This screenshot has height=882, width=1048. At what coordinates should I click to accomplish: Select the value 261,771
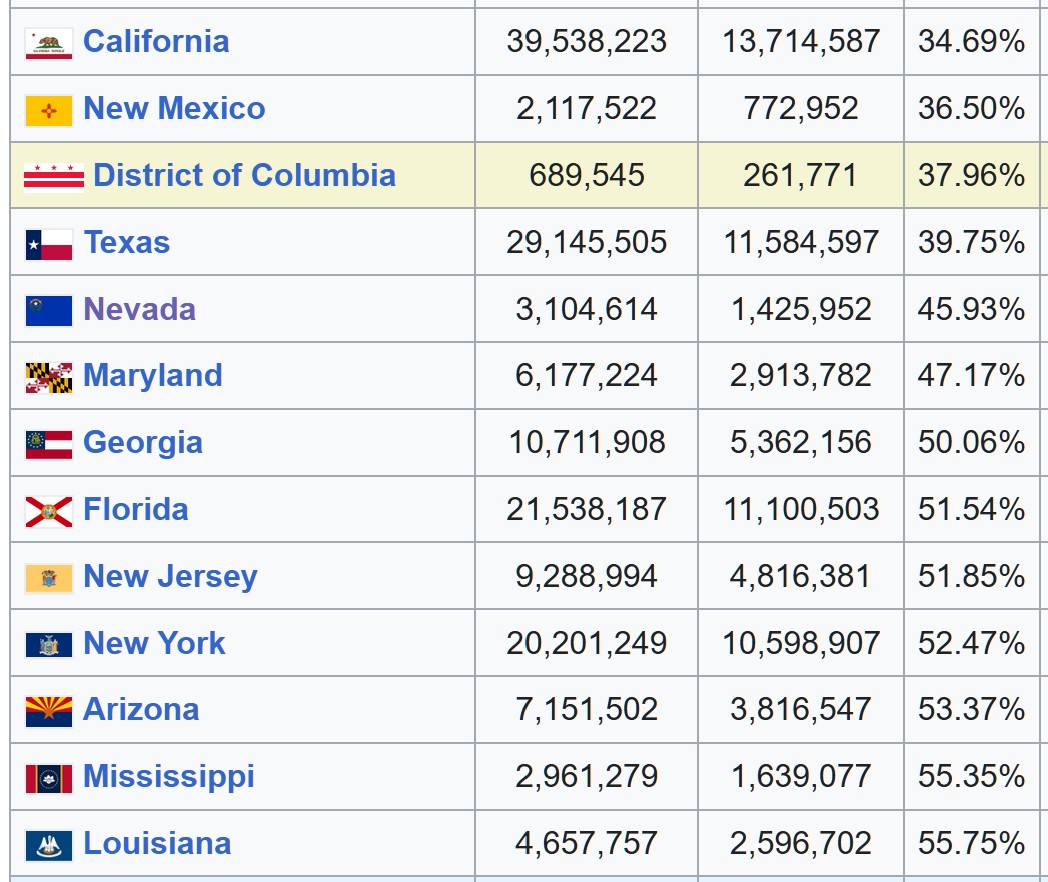pos(801,175)
